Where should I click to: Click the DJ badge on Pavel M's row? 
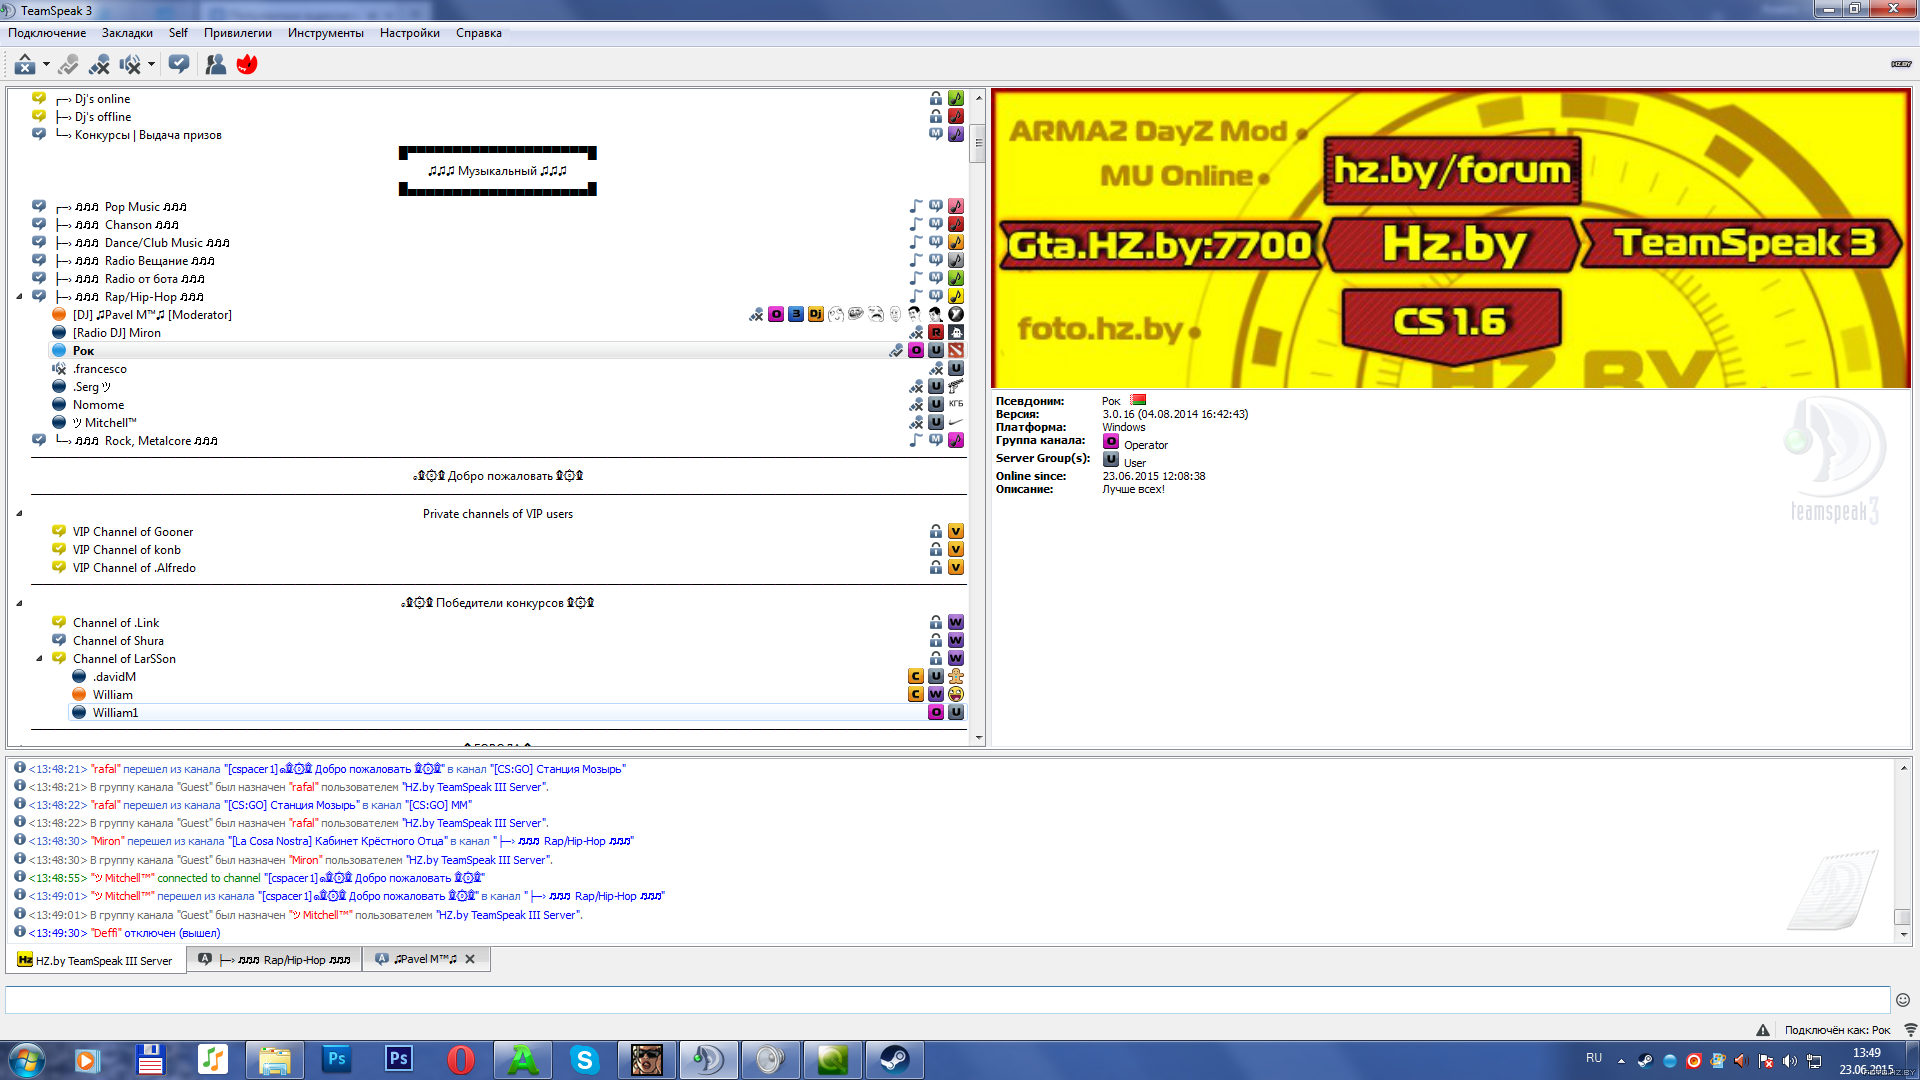point(816,315)
